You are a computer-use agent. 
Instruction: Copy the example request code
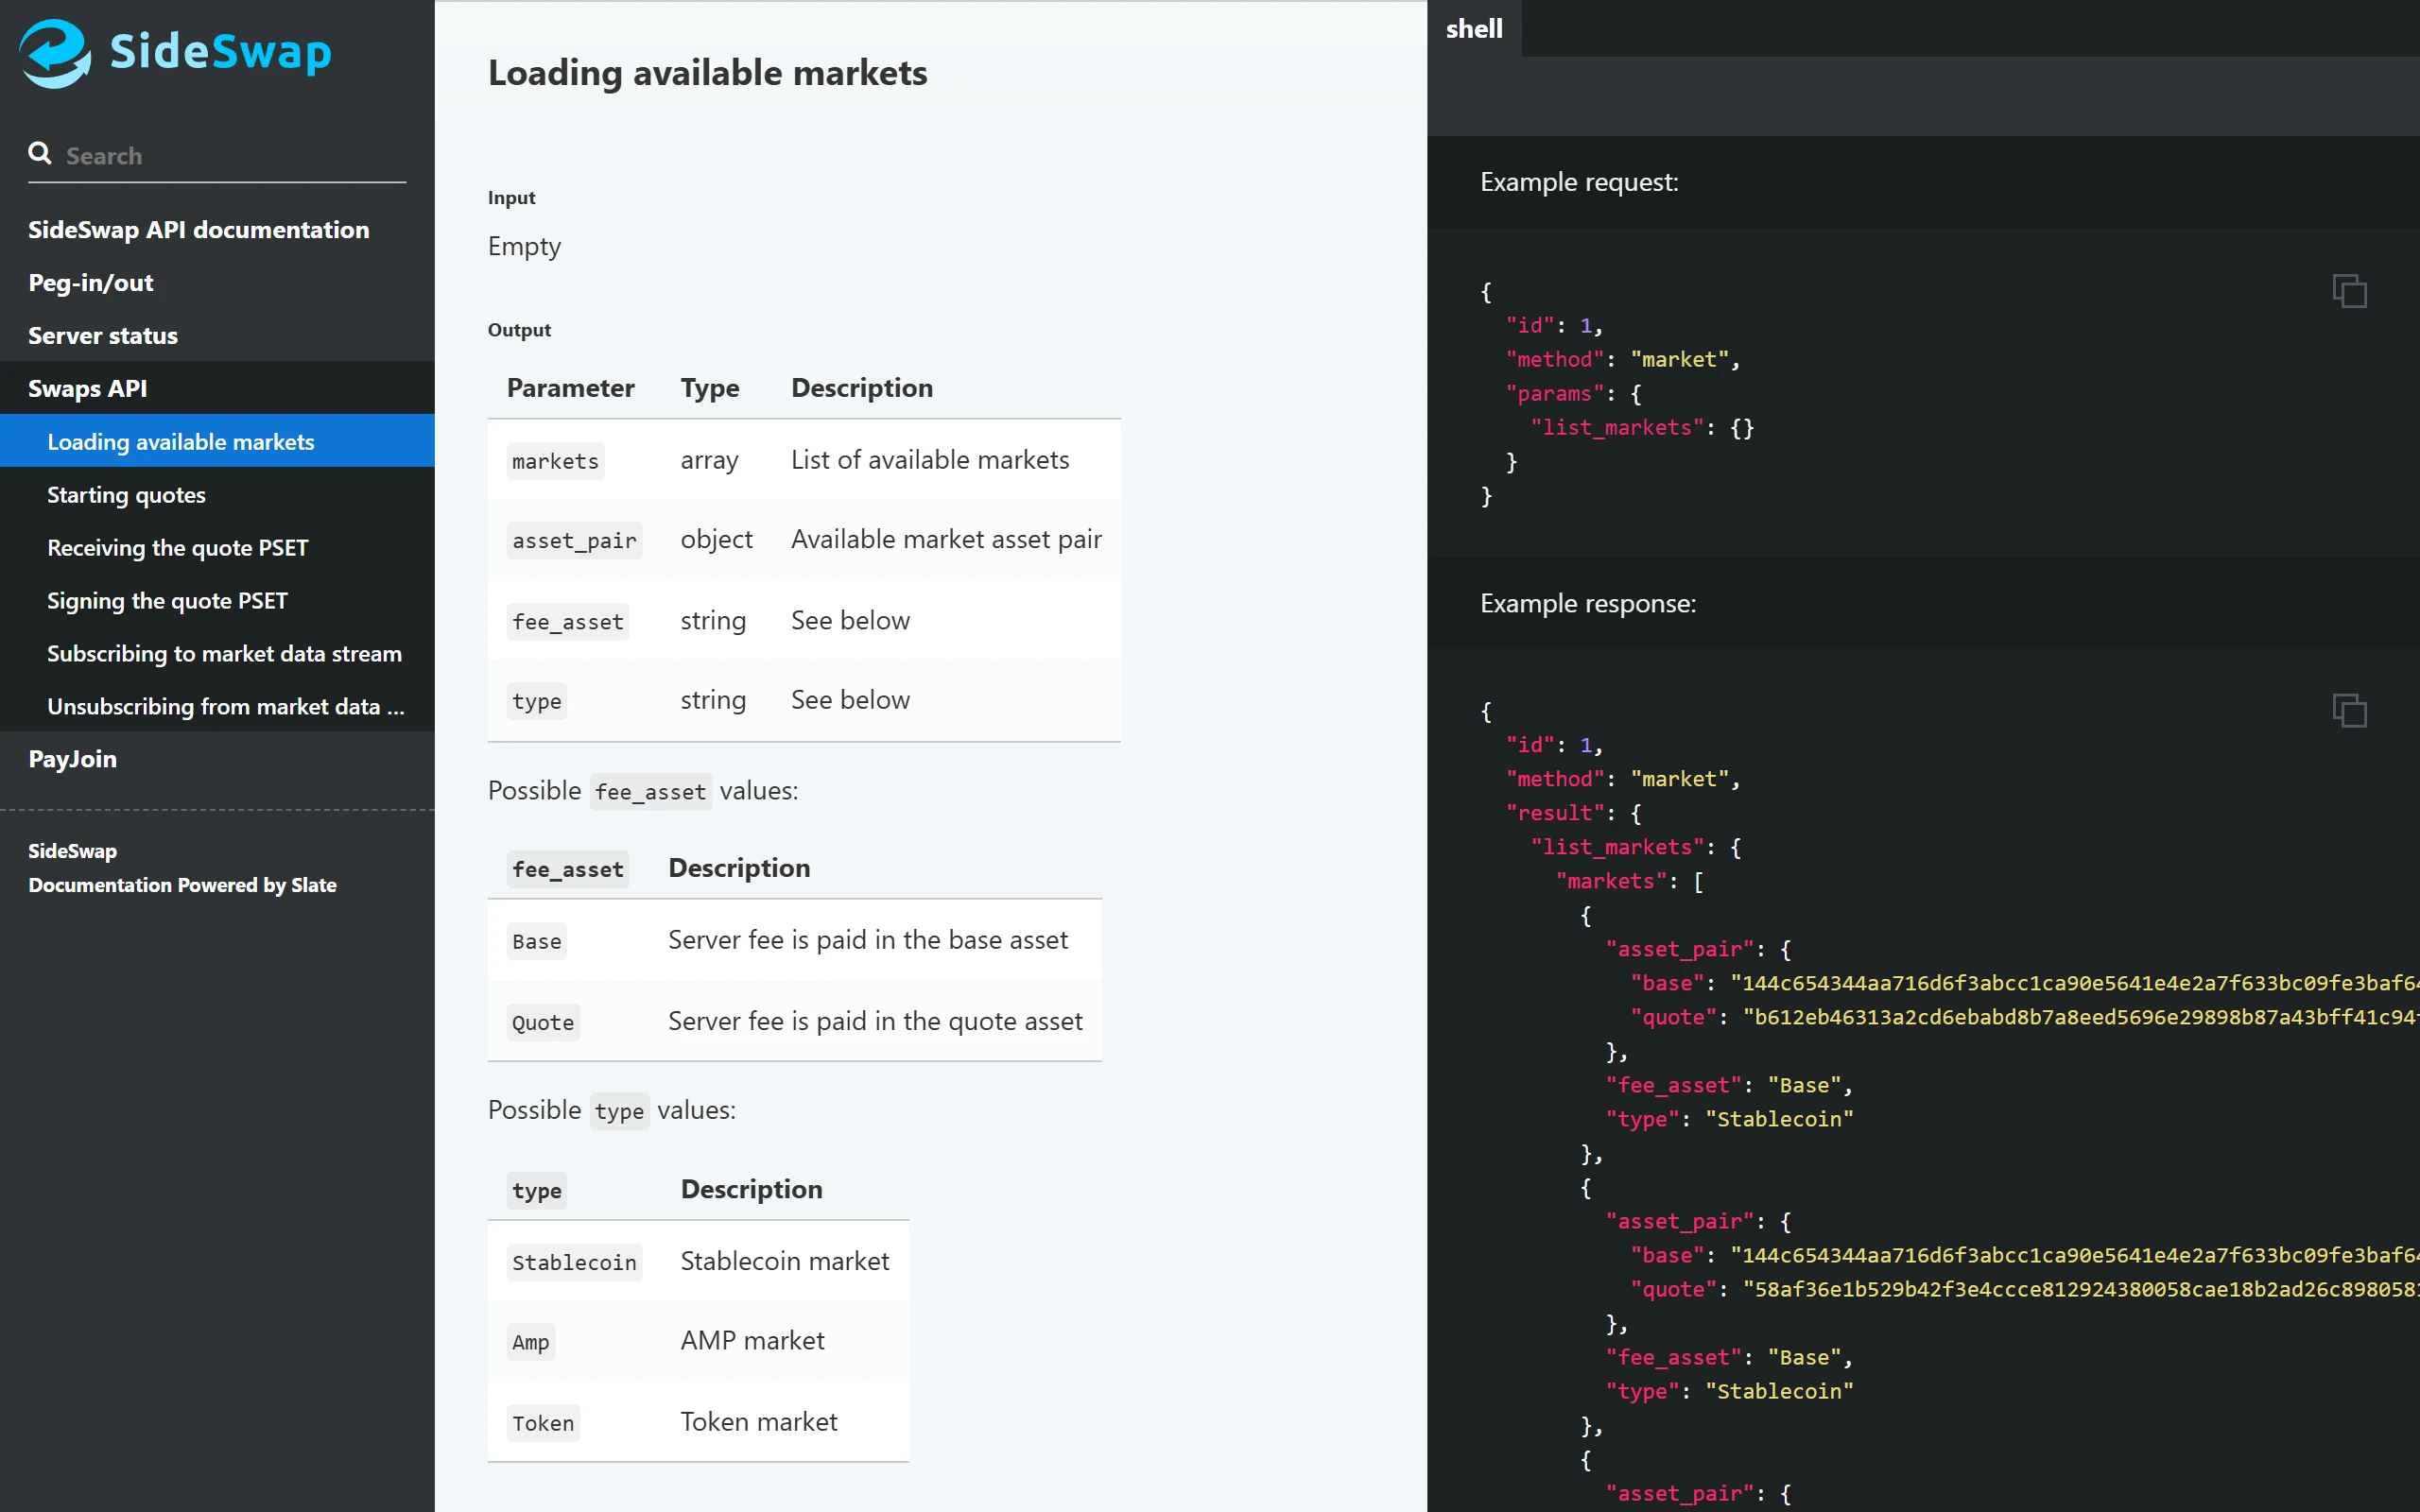[2349, 291]
